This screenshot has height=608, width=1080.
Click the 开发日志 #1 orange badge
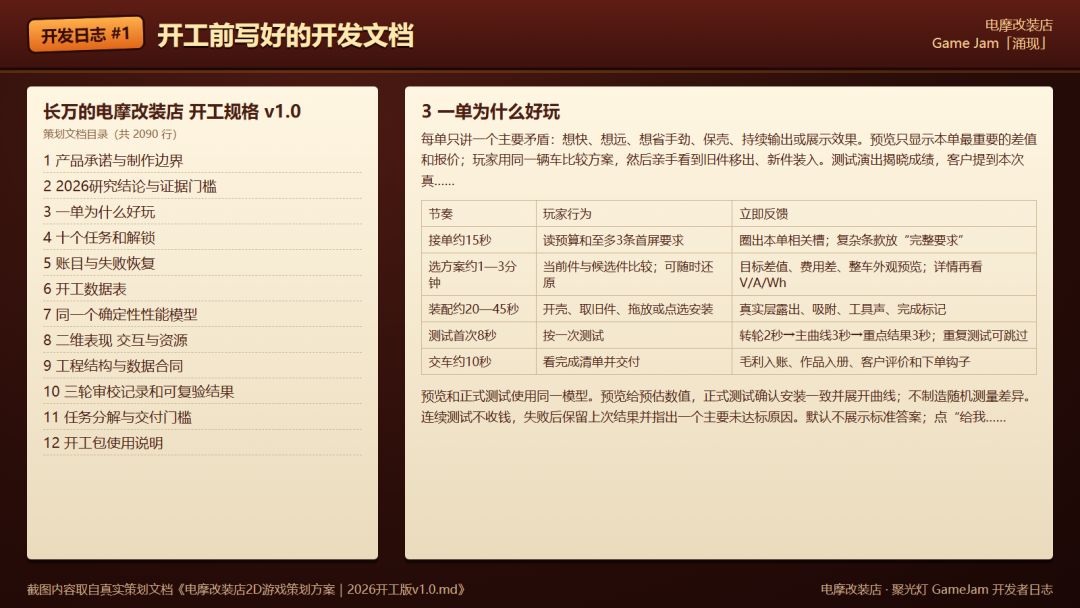[85, 34]
